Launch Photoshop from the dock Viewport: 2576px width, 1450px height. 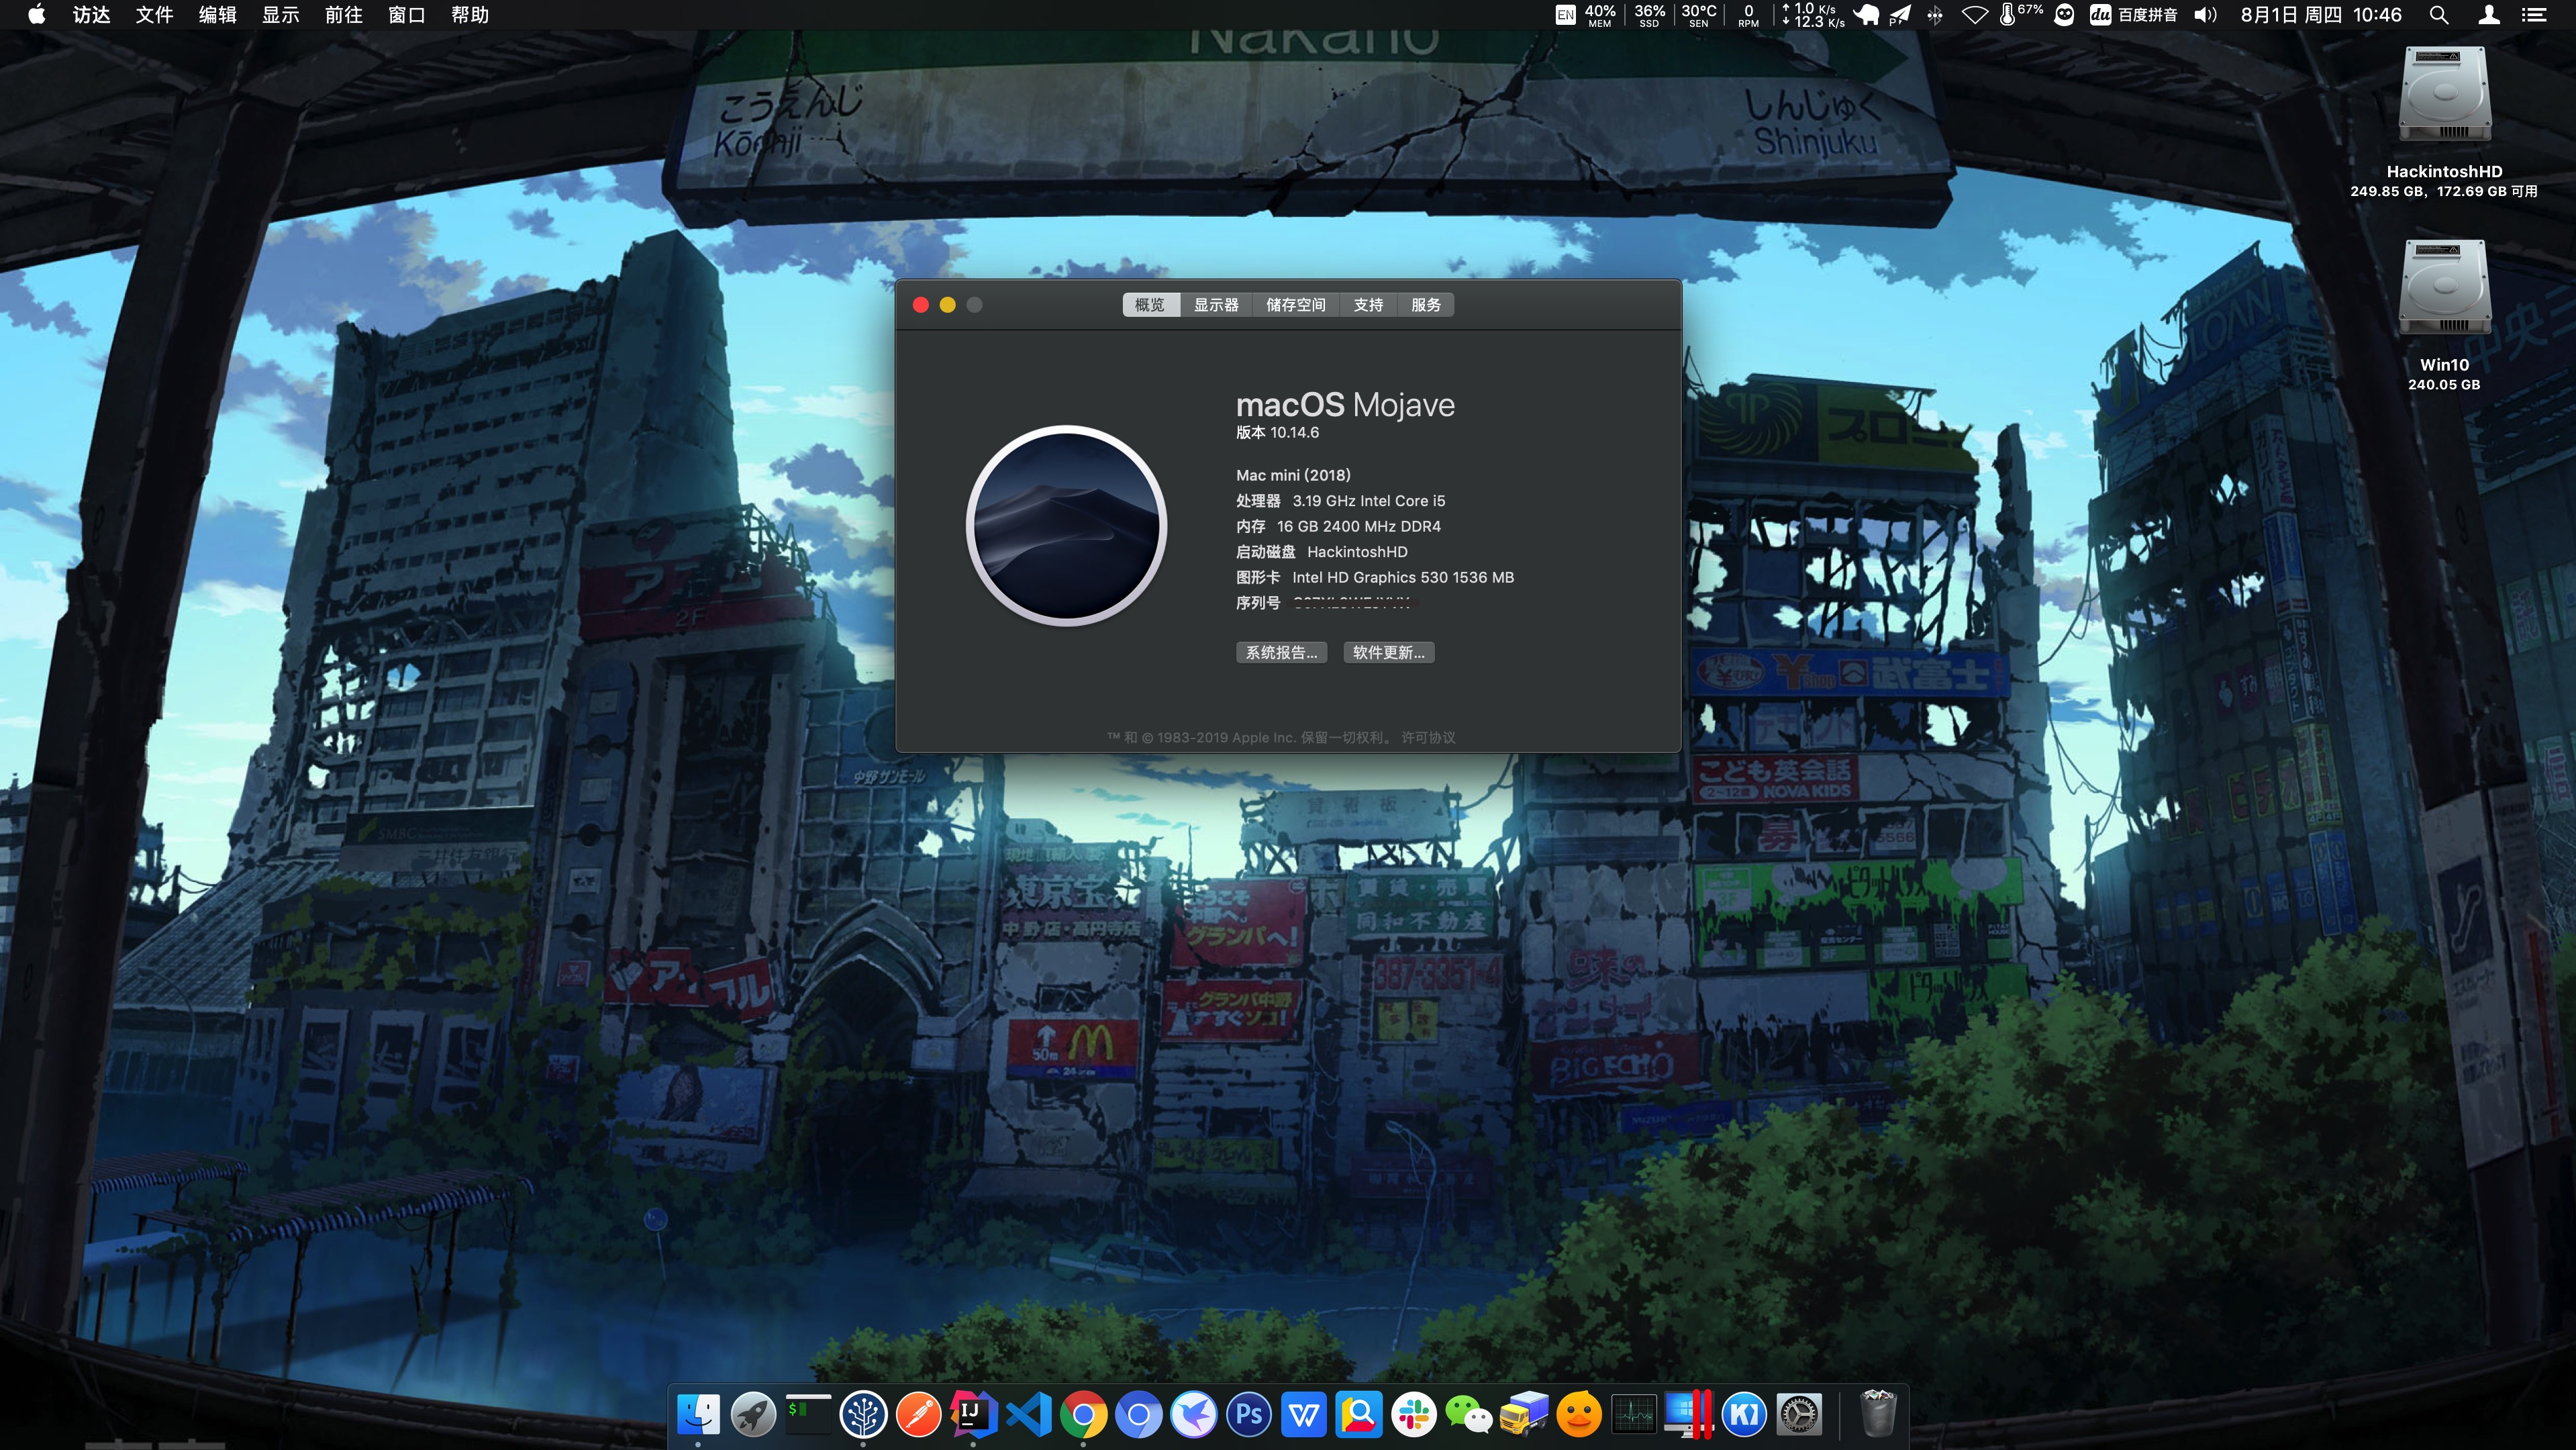(x=1249, y=1415)
